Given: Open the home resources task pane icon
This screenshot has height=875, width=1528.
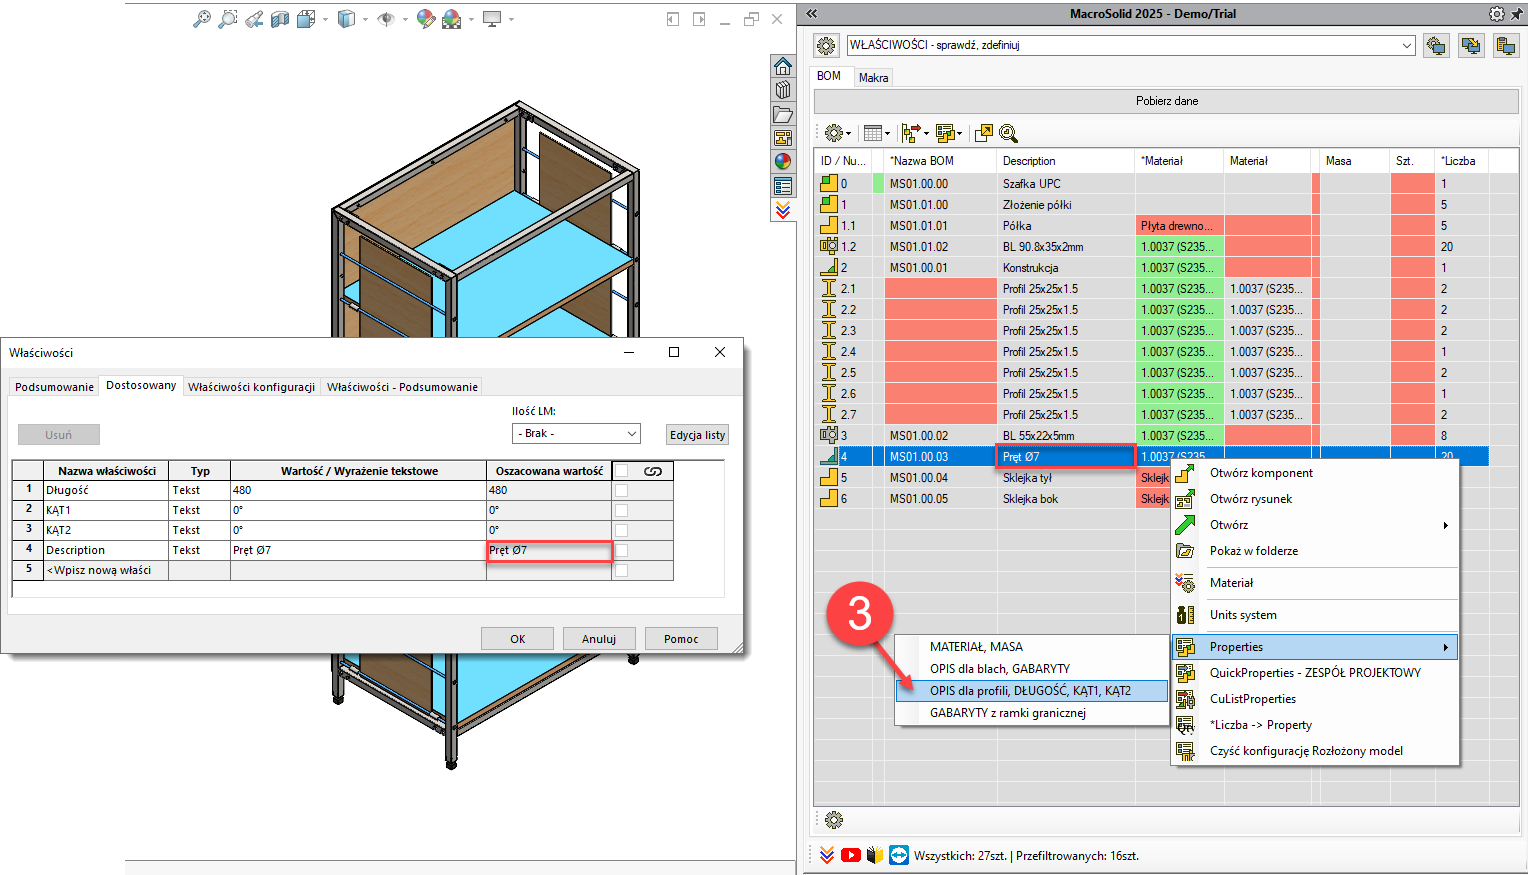Looking at the screenshot, I should point(783,66).
